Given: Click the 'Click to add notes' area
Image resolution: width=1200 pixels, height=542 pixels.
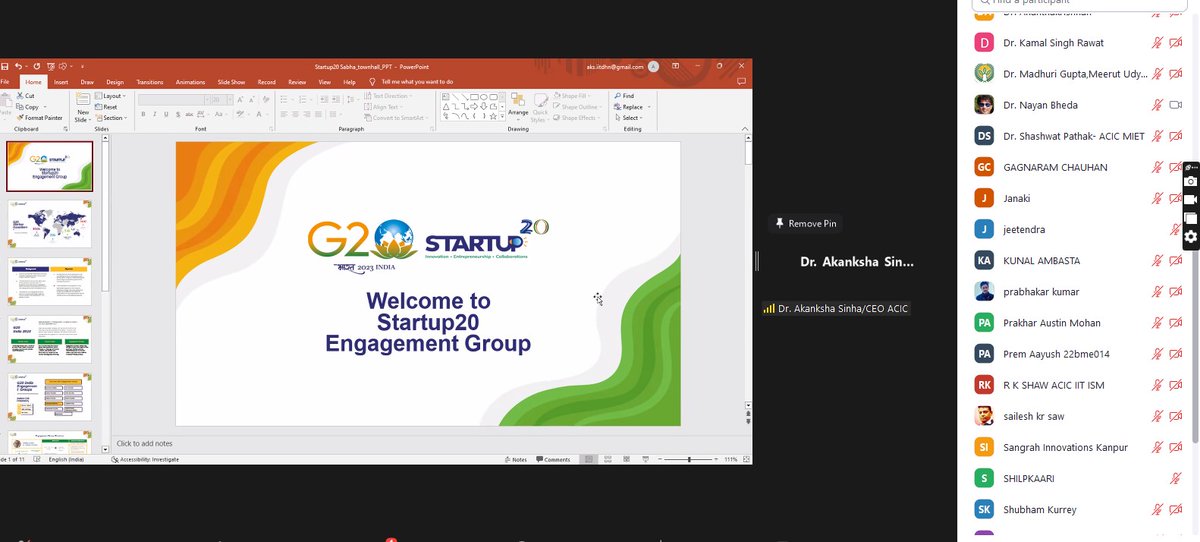Looking at the screenshot, I should click(145, 444).
